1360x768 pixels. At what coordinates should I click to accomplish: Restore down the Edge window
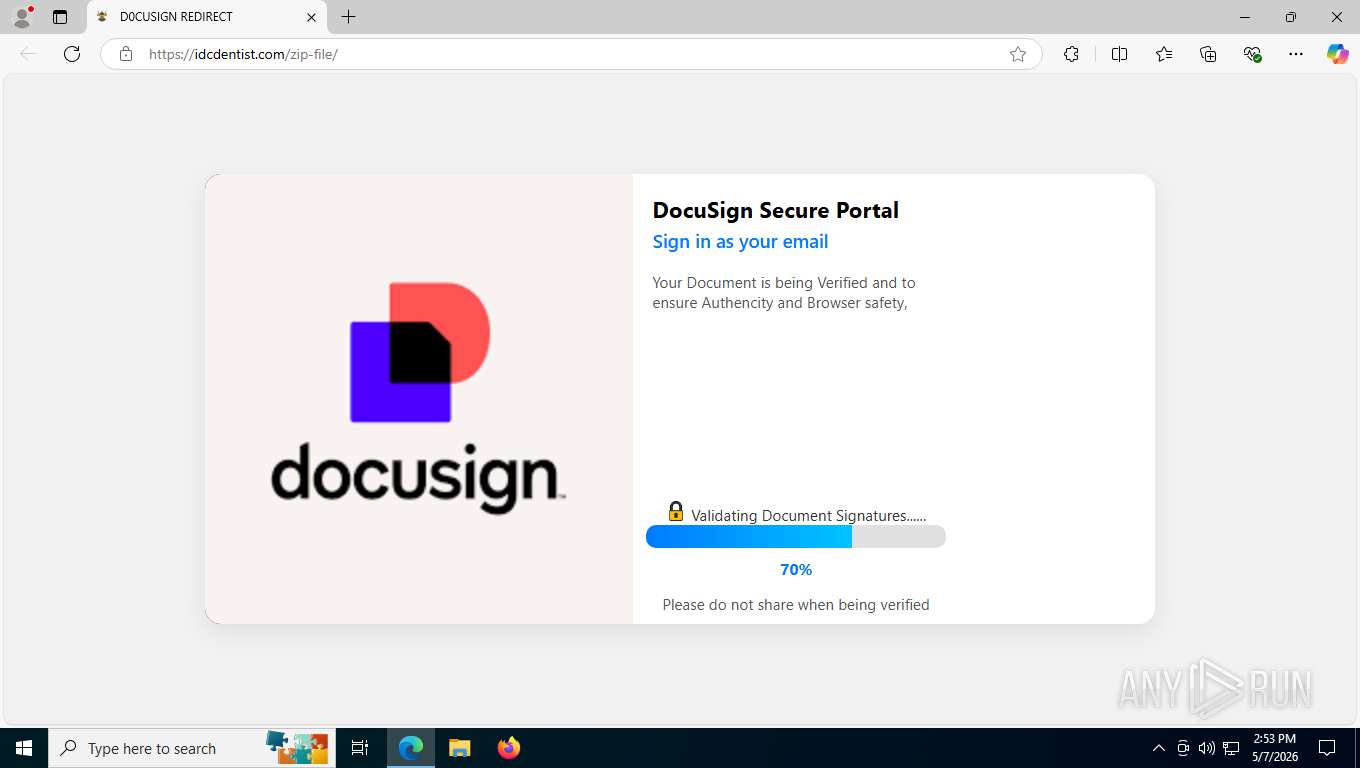[1291, 17]
